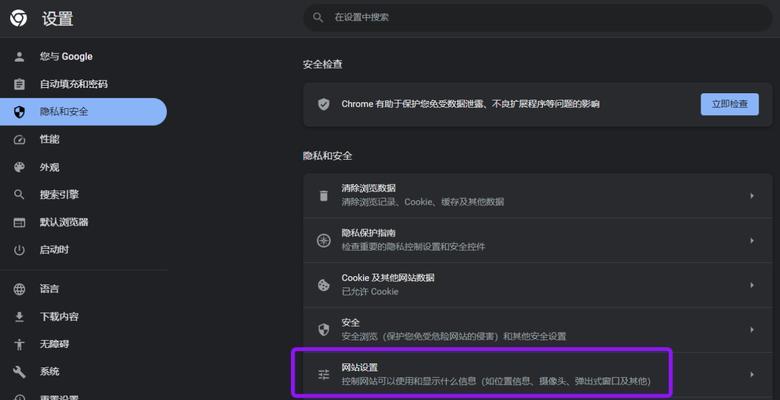Select 隐私和安全 in the sidebar
Image resolution: width=780 pixels, height=400 pixels.
tap(83, 112)
